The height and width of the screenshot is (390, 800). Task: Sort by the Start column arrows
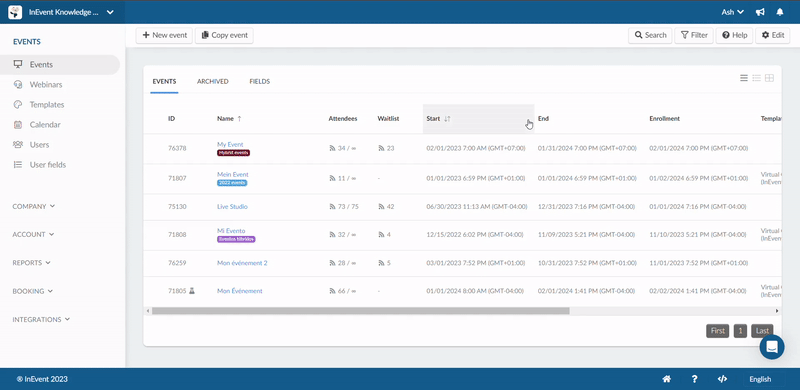point(447,118)
